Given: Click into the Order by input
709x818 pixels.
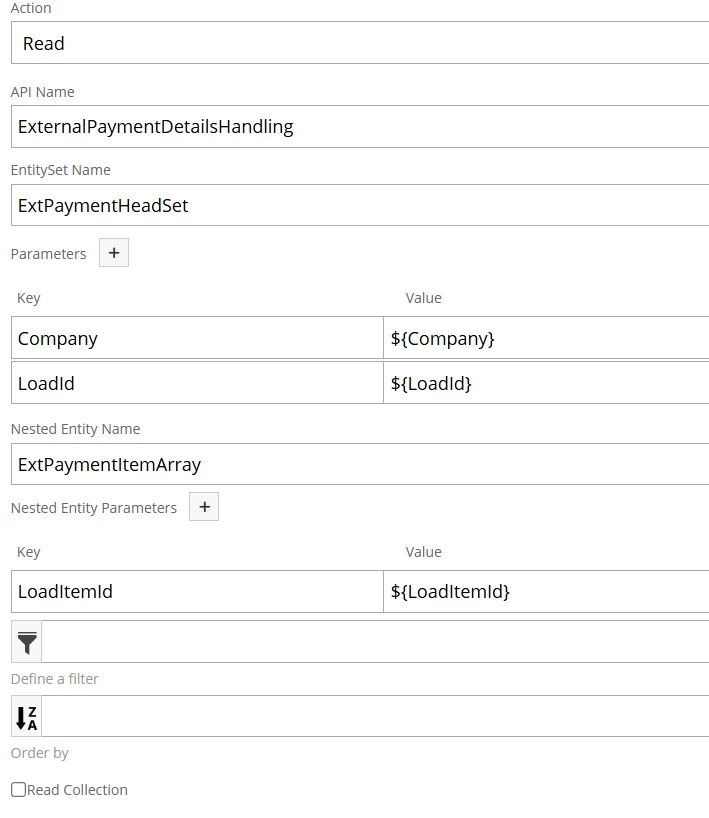Looking at the screenshot, I should [x=375, y=716].
